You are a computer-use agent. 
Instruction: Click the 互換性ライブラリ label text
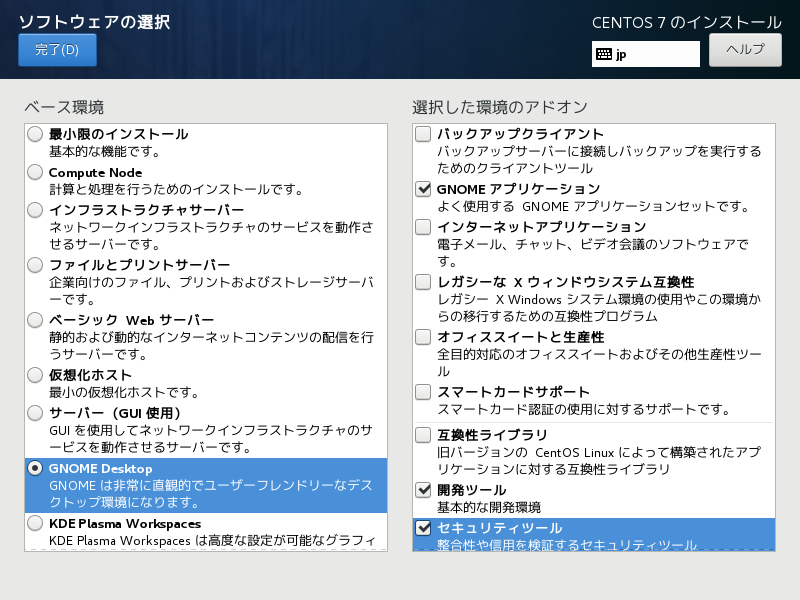point(492,435)
